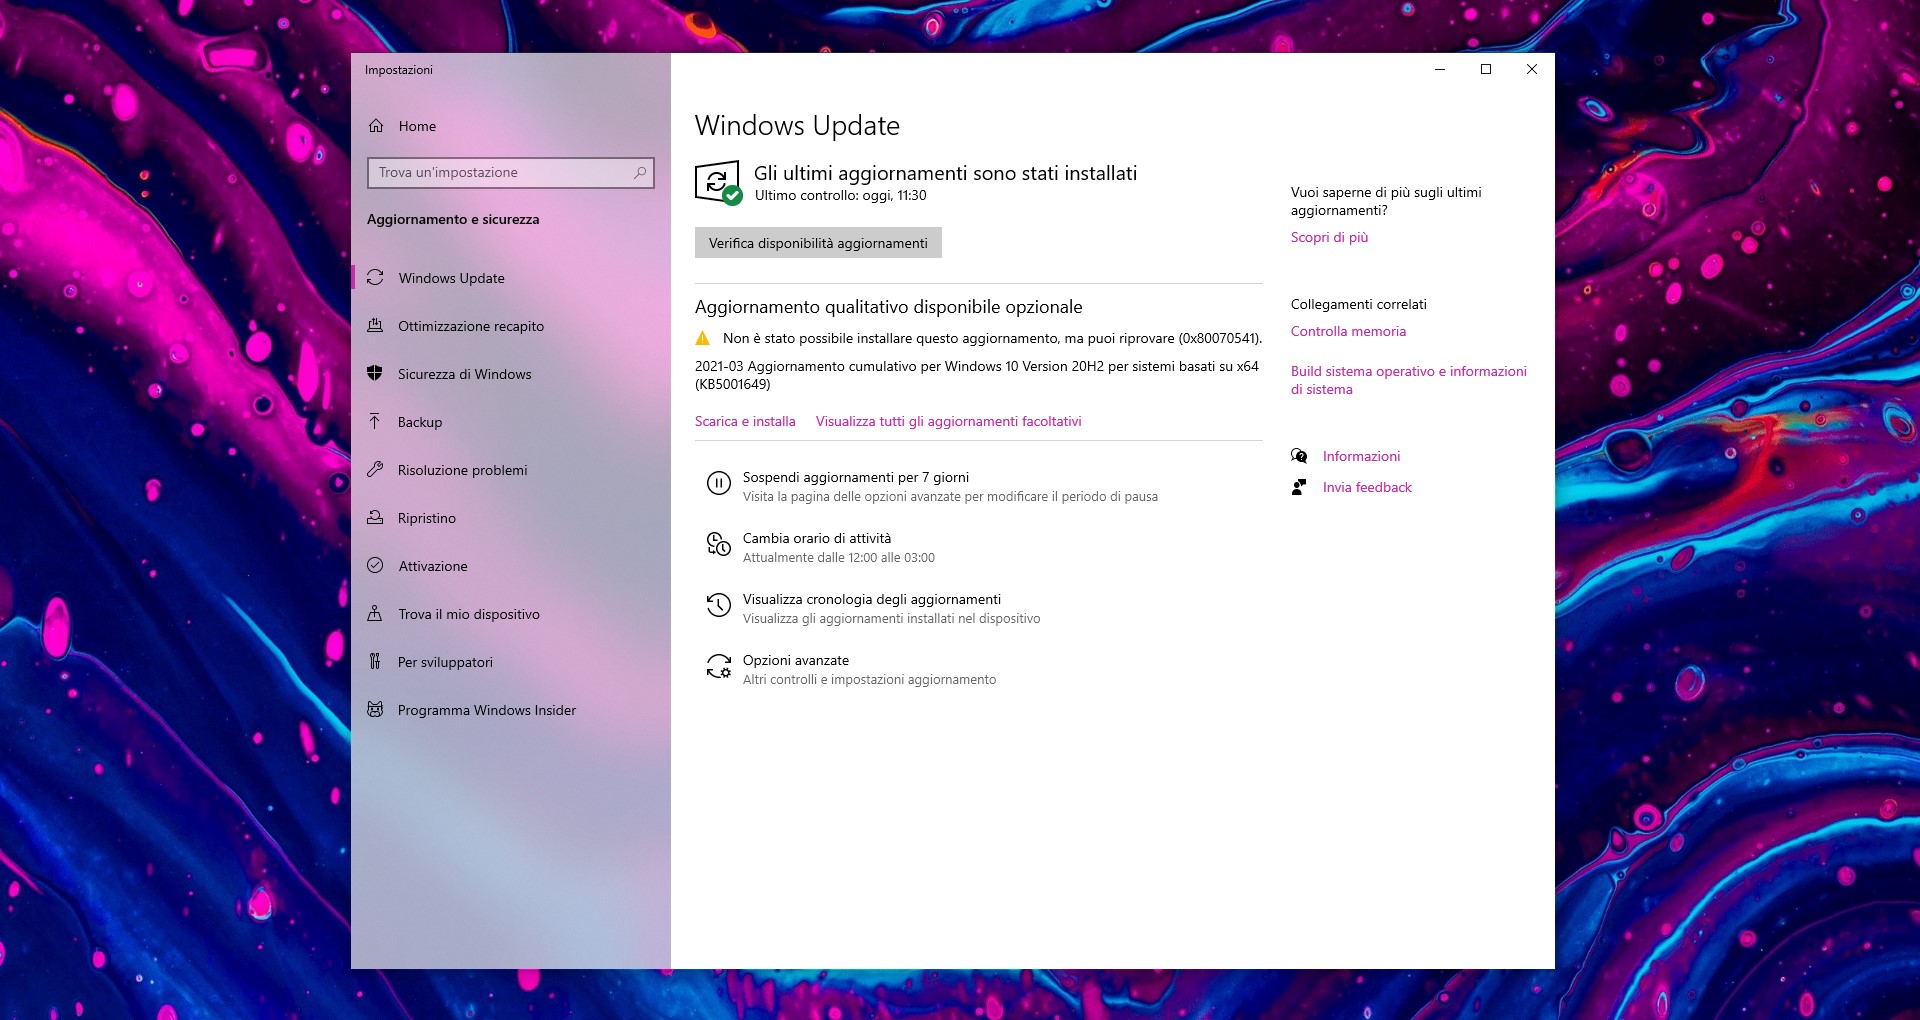The height and width of the screenshot is (1020, 1920).
Task: Click the Ripristino icon in sidebar
Action: tap(375, 518)
